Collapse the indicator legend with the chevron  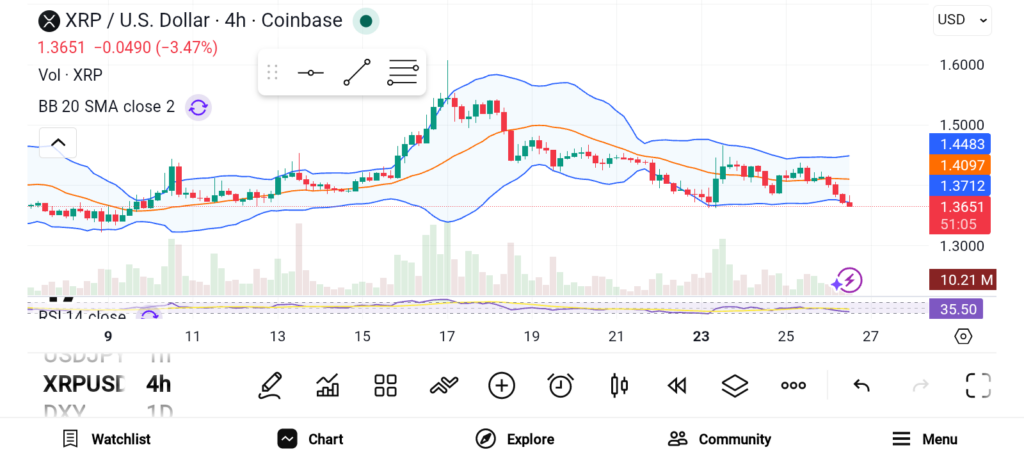click(58, 143)
